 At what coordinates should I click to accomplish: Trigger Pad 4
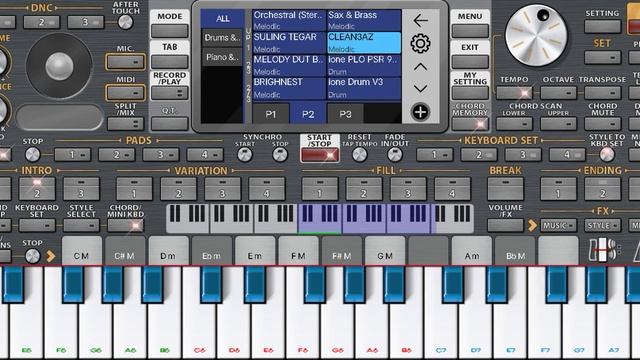pos(205,155)
